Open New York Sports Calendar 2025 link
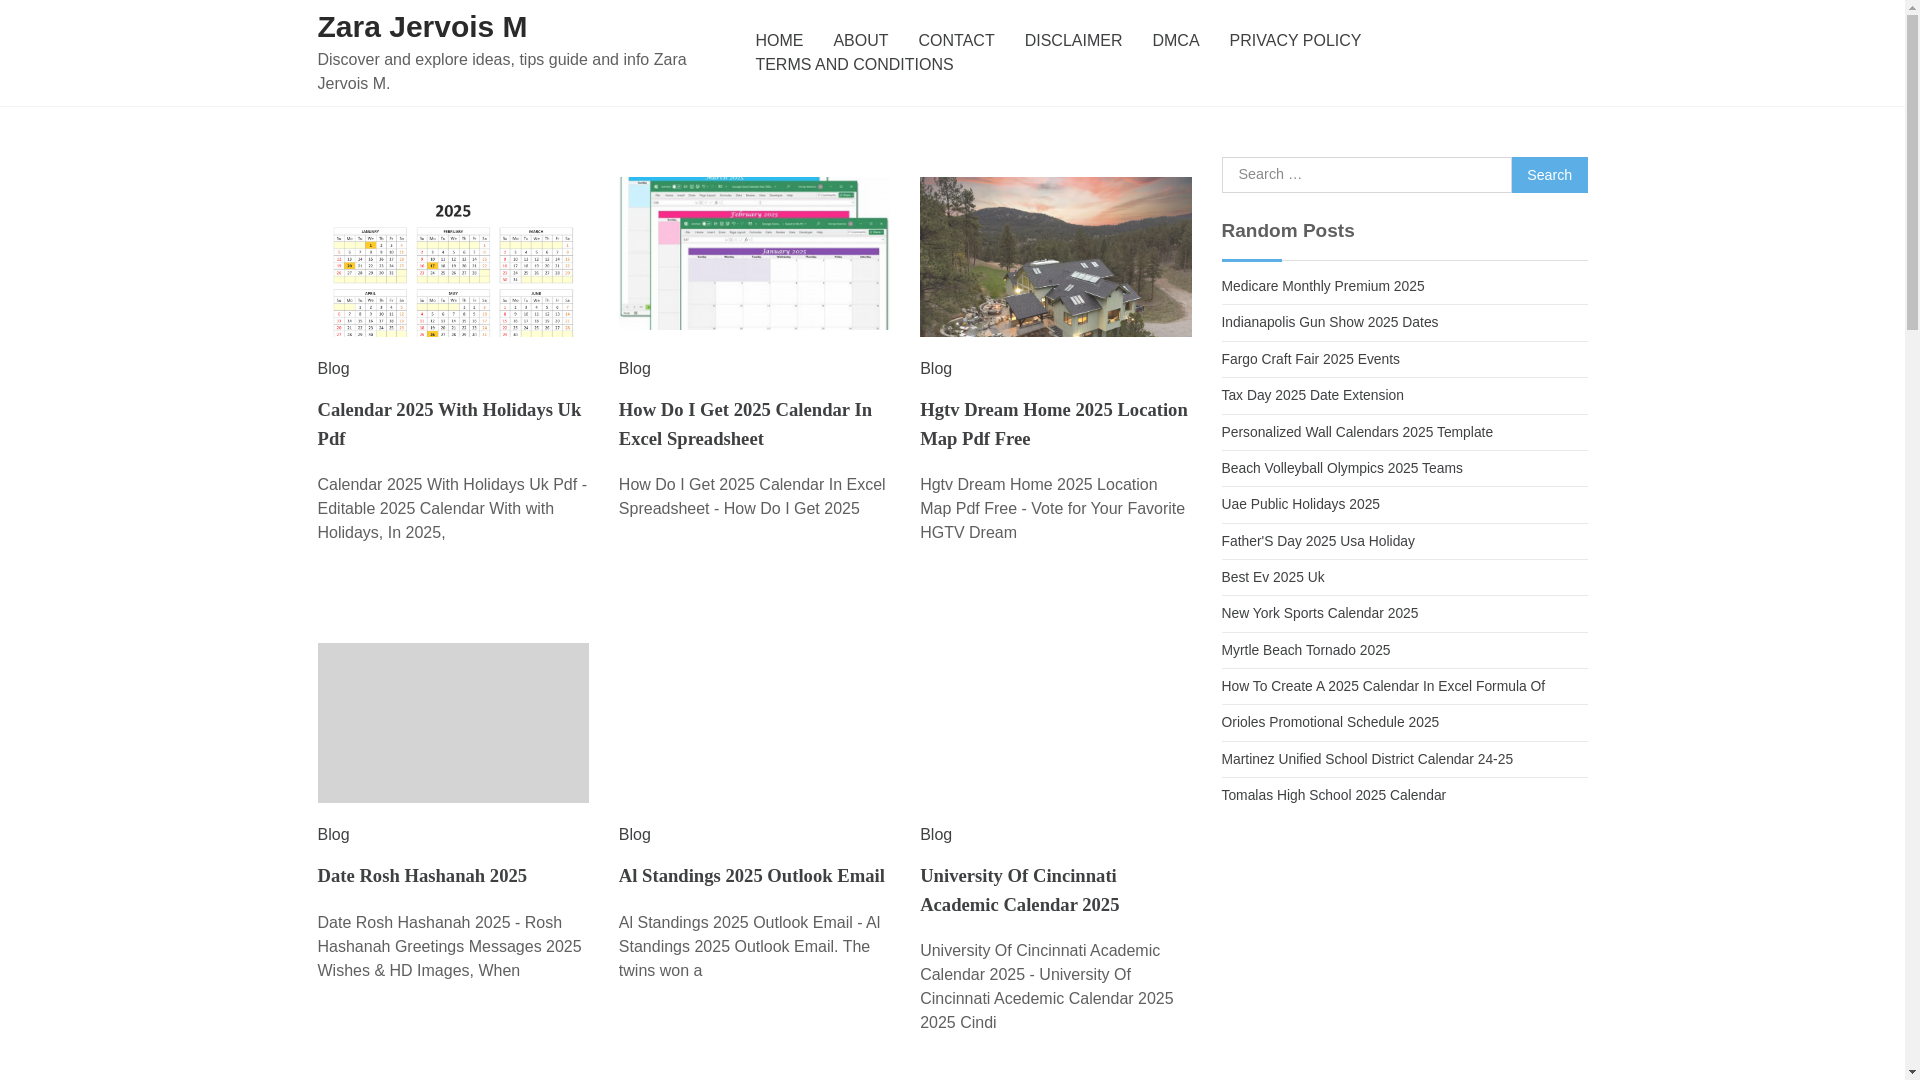This screenshot has width=1920, height=1080. pos(1320,613)
